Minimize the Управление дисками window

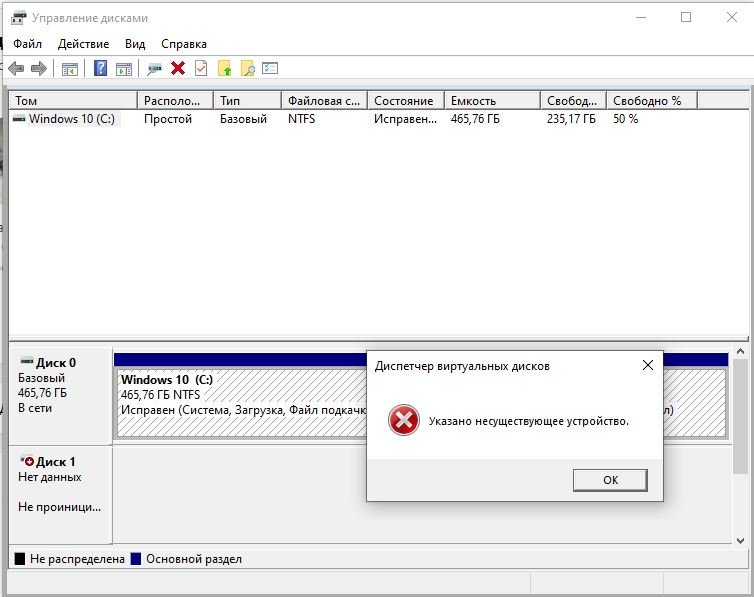pyautogui.click(x=641, y=17)
